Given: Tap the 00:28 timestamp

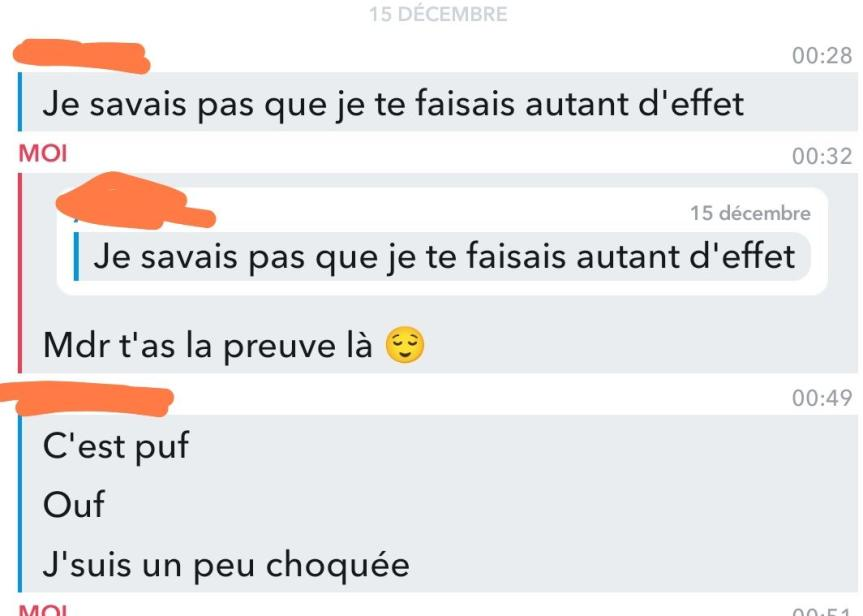Looking at the screenshot, I should pyautogui.click(x=822, y=56).
